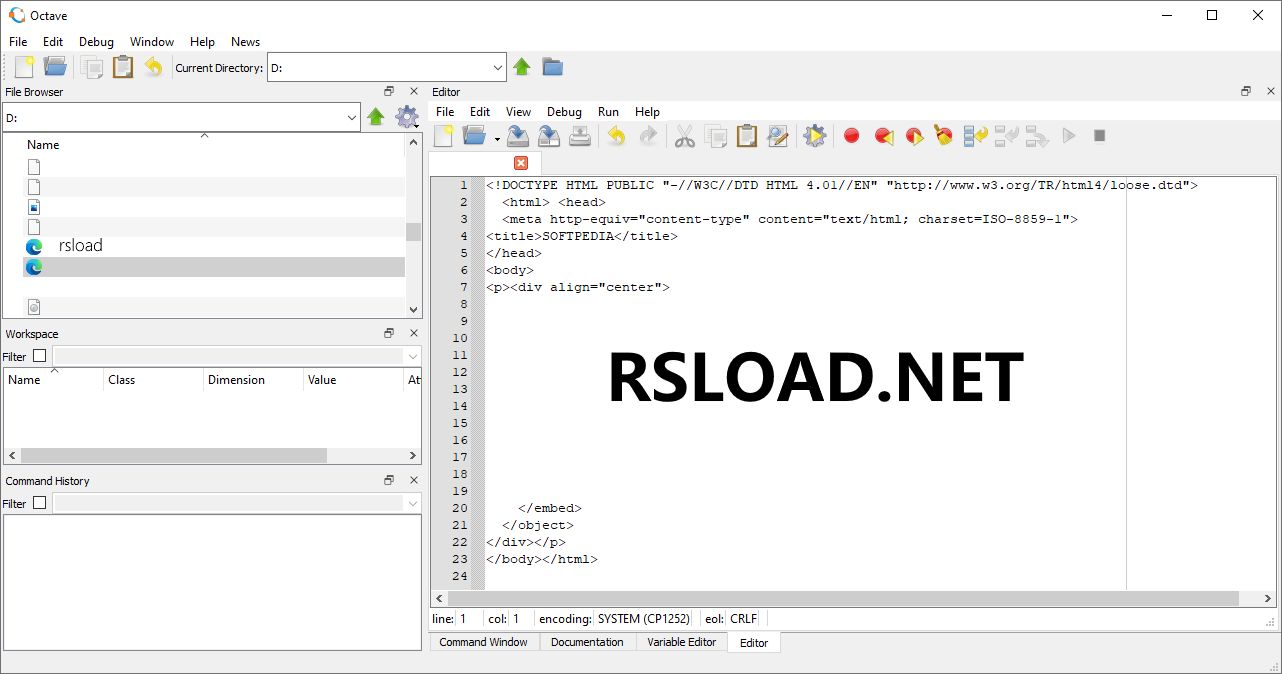The height and width of the screenshot is (674, 1282).
Task: Undock the File Browser panel
Action: click(389, 91)
